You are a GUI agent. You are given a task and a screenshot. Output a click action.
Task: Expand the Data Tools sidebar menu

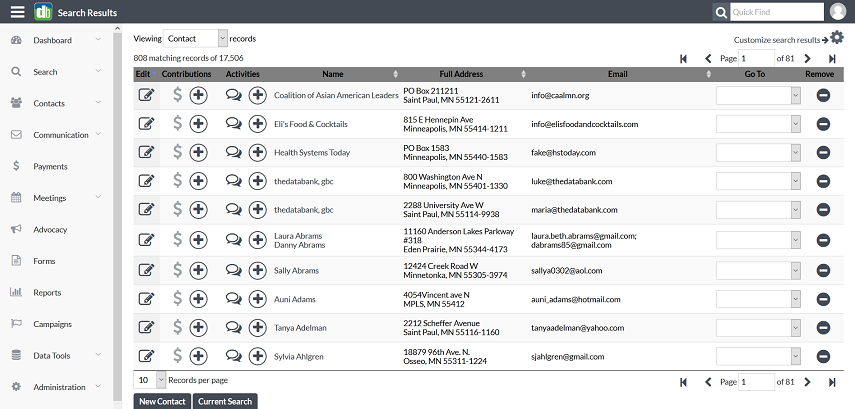(98, 355)
